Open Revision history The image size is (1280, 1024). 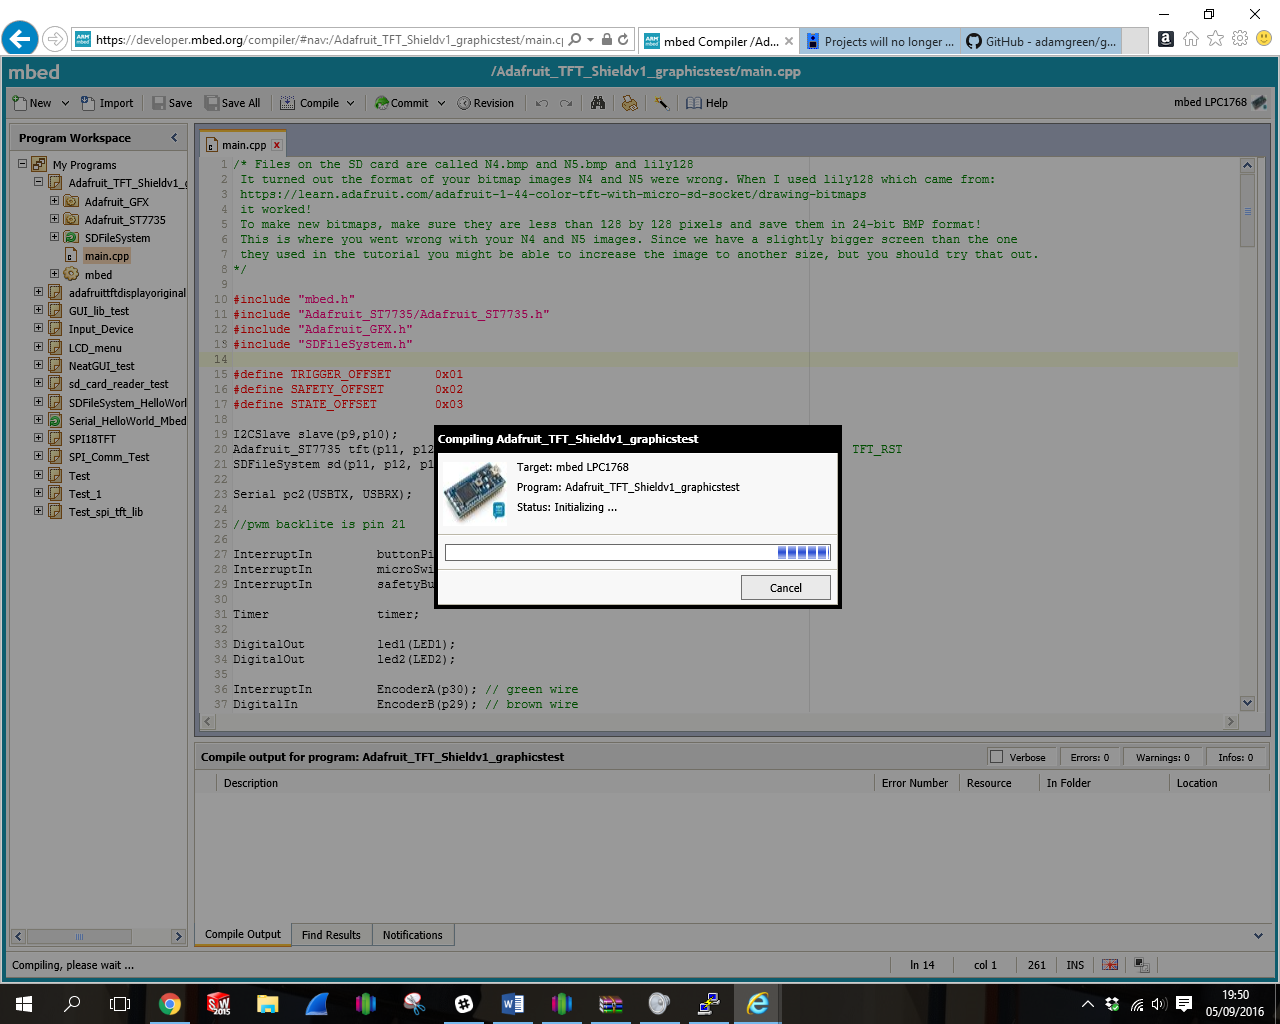488,103
